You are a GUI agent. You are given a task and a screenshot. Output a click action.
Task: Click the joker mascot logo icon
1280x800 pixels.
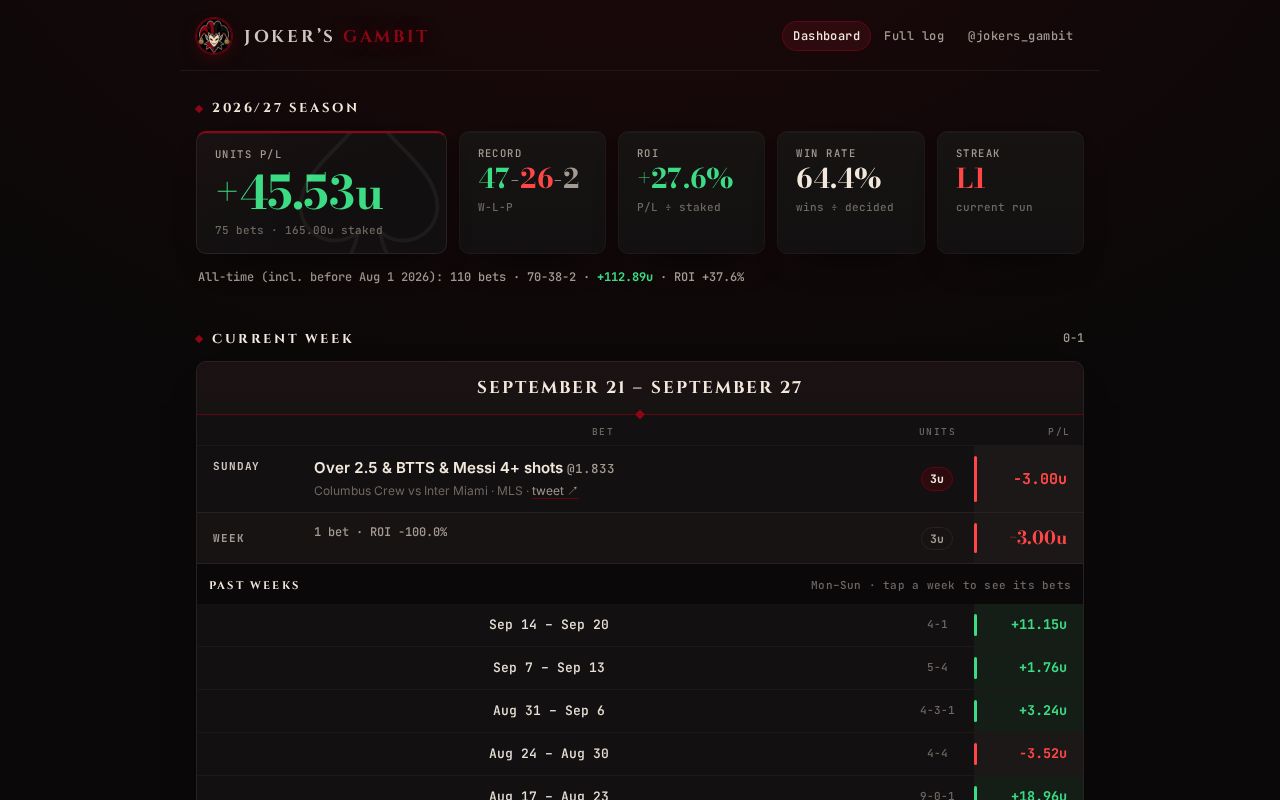click(x=213, y=37)
